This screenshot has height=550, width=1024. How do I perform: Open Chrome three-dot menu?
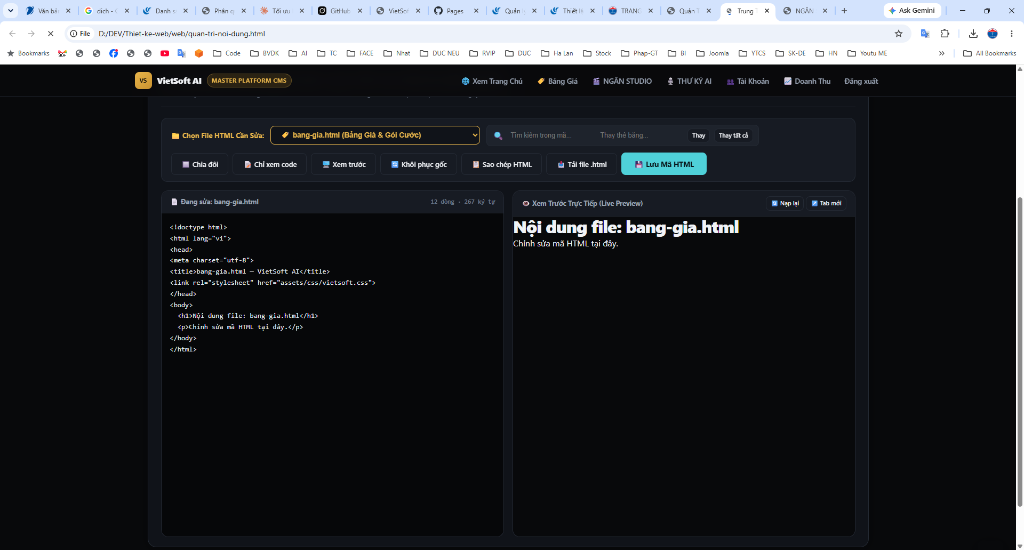(x=1012, y=33)
